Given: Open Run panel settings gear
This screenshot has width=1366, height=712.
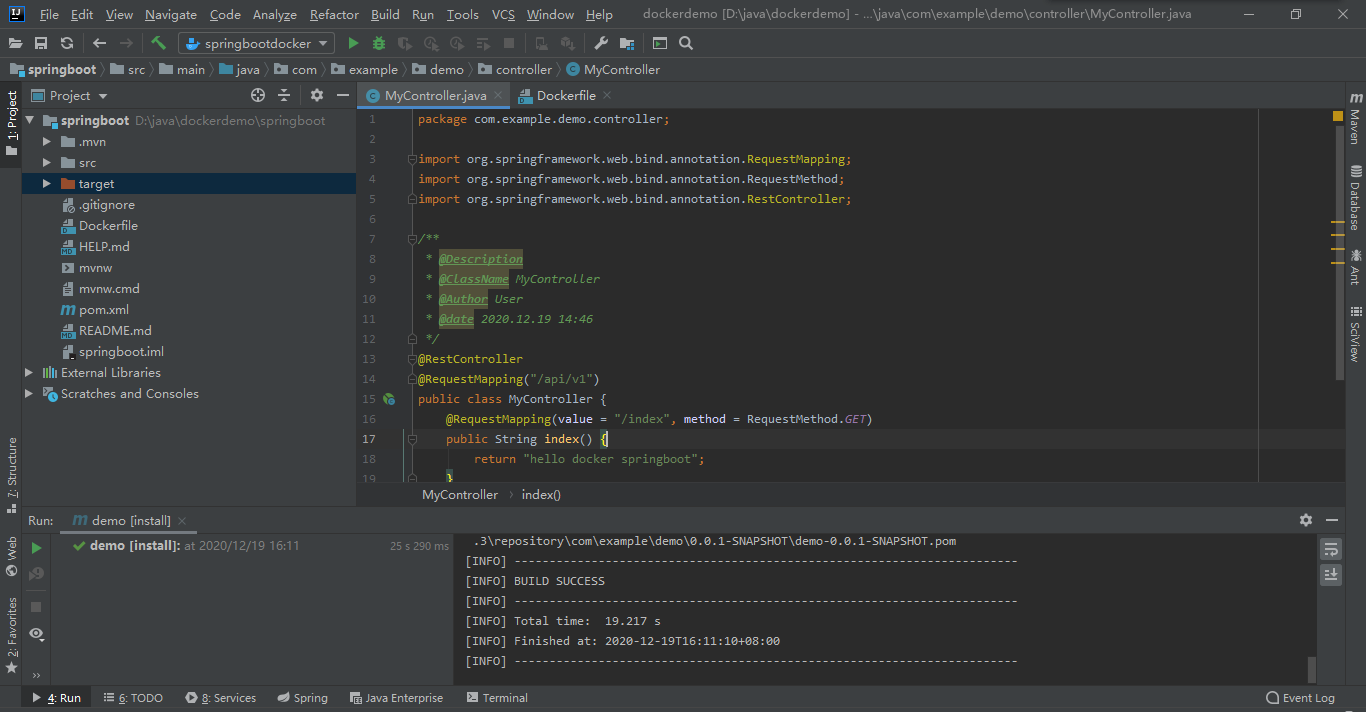Looking at the screenshot, I should coord(1305,520).
